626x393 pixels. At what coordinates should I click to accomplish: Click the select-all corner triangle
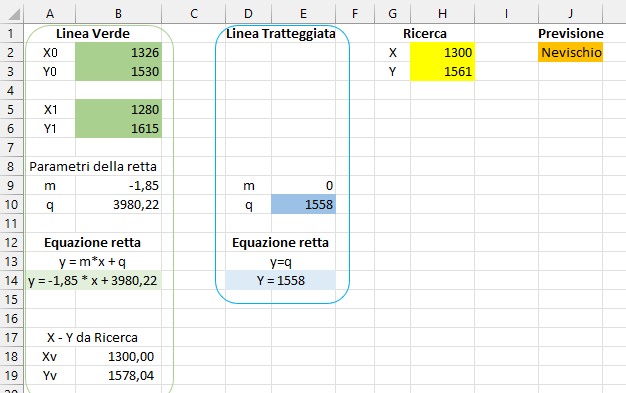pos(13,14)
